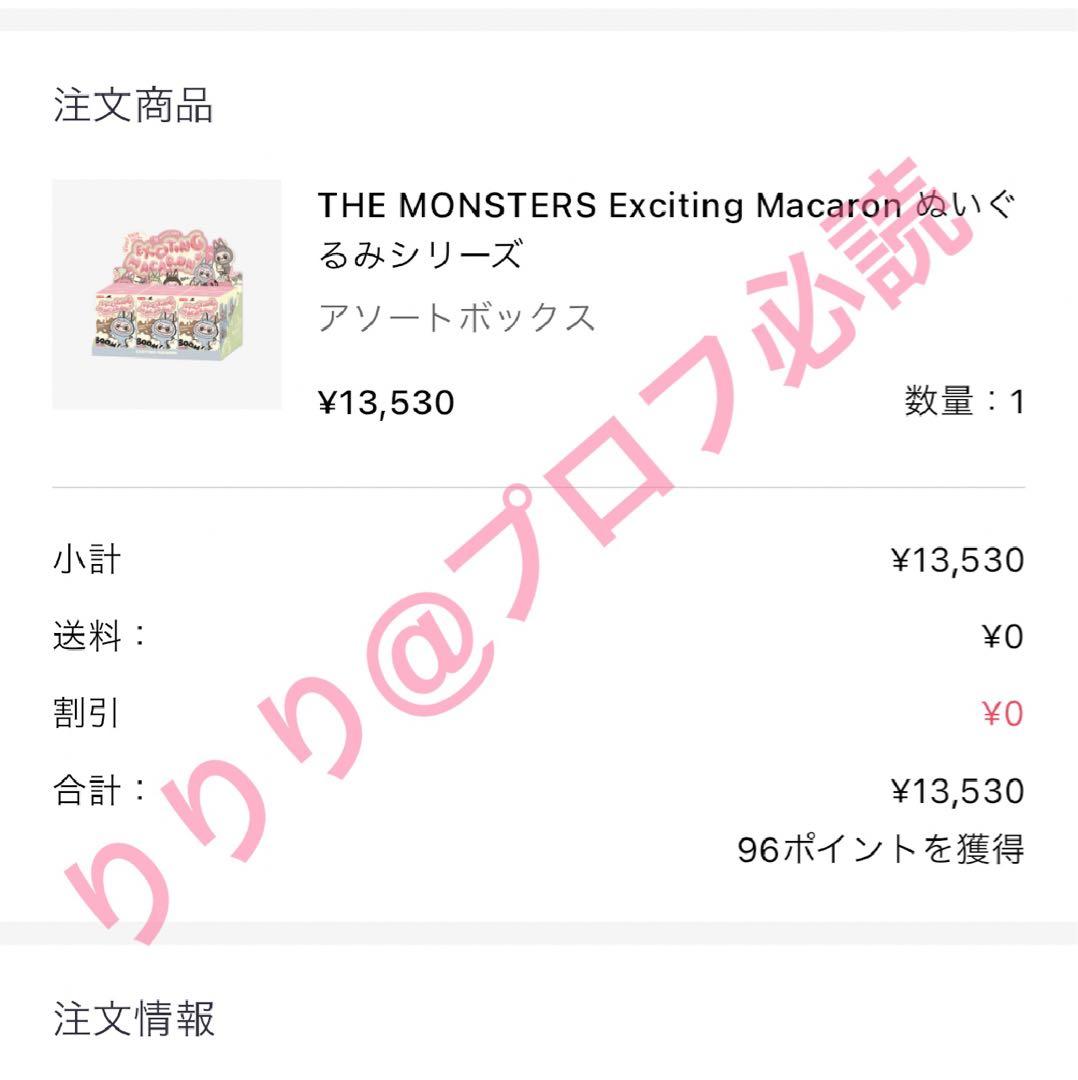This screenshot has height=1080, width=1078.
Task: Click the total amount ¥13,530
Action: (x=957, y=791)
